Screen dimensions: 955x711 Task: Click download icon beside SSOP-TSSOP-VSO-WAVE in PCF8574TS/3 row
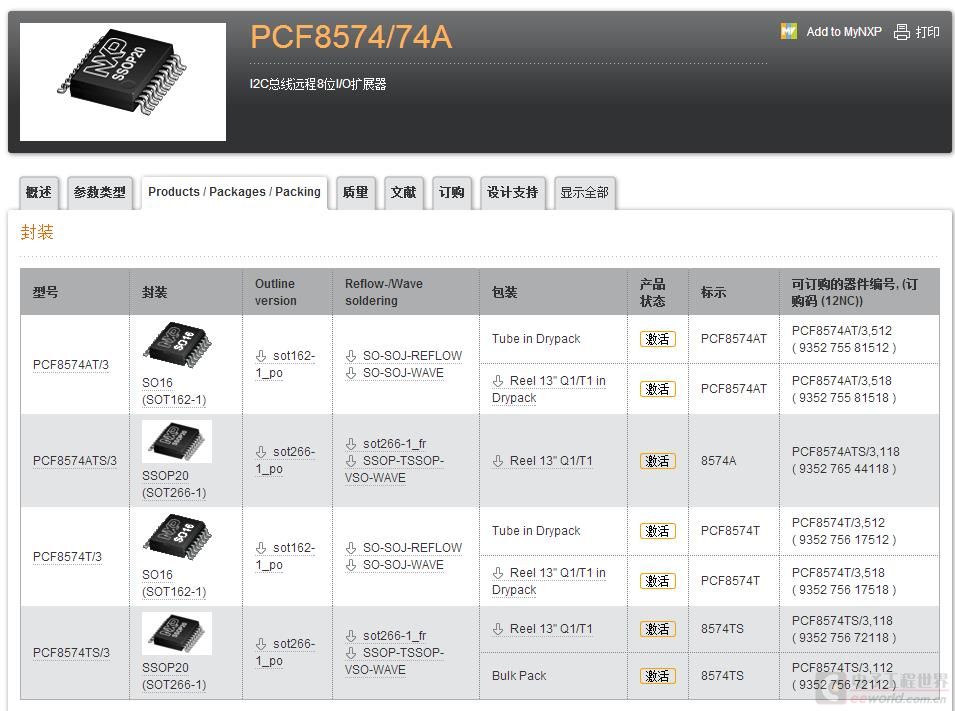pos(351,653)
